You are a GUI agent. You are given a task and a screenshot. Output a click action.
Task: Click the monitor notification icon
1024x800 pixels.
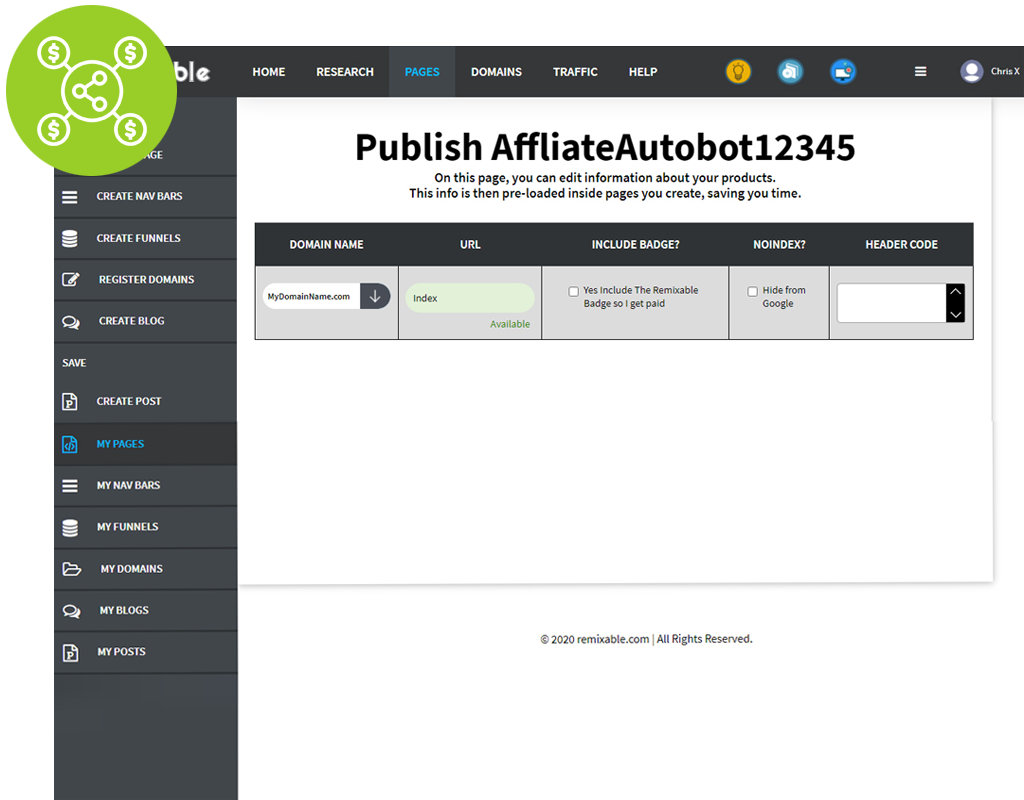click(842, 71)
